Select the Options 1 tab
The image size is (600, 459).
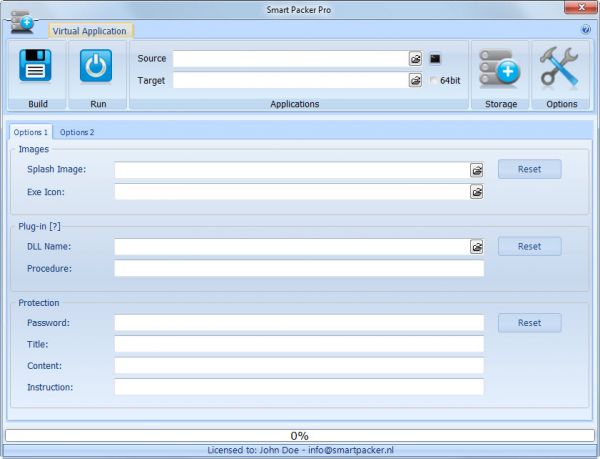31,132
